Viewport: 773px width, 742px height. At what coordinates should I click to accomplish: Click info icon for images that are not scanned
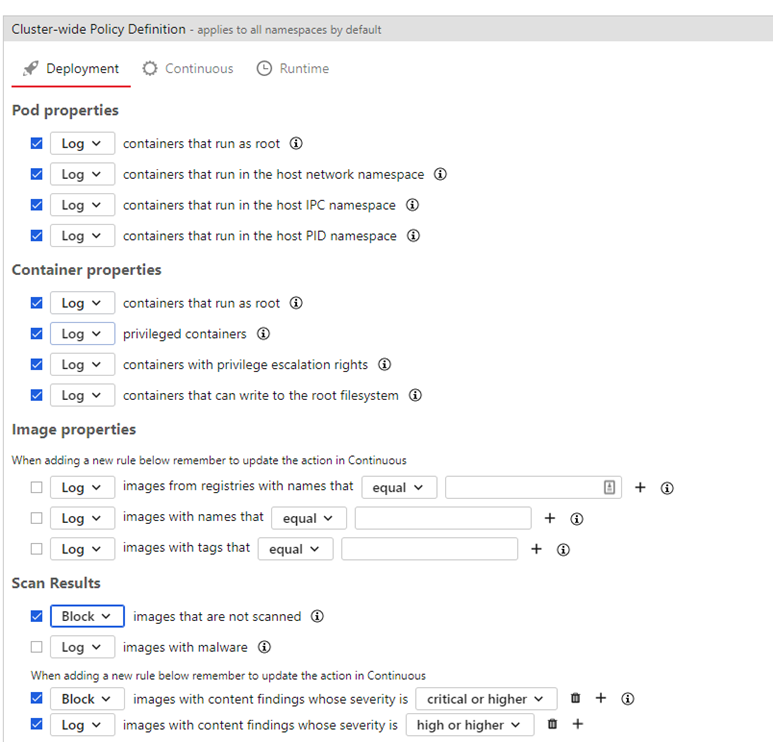click(x=317, y=617)
